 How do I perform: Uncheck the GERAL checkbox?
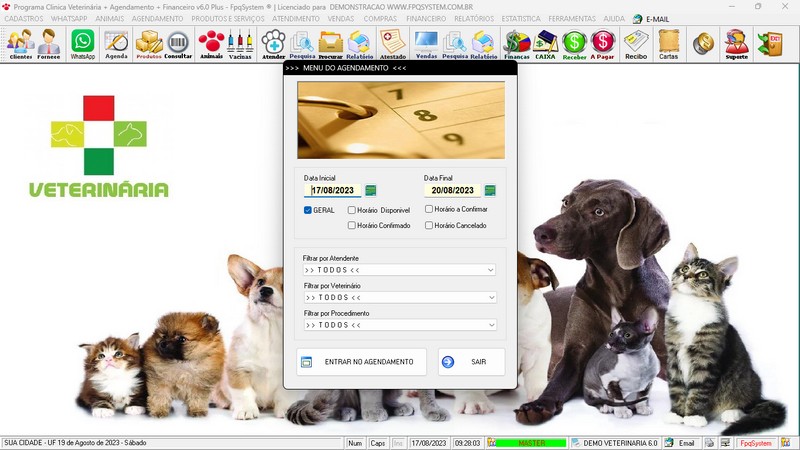pyautogui.click(x=308, y=210)
